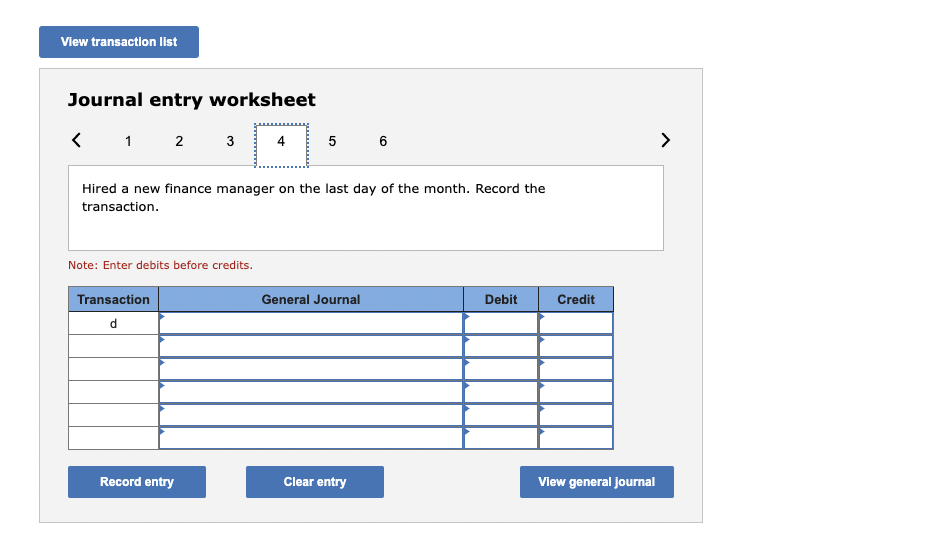Switch to journal entry tab 5
Viewport: 950px width, 544px height.
[x=332, y=141]
